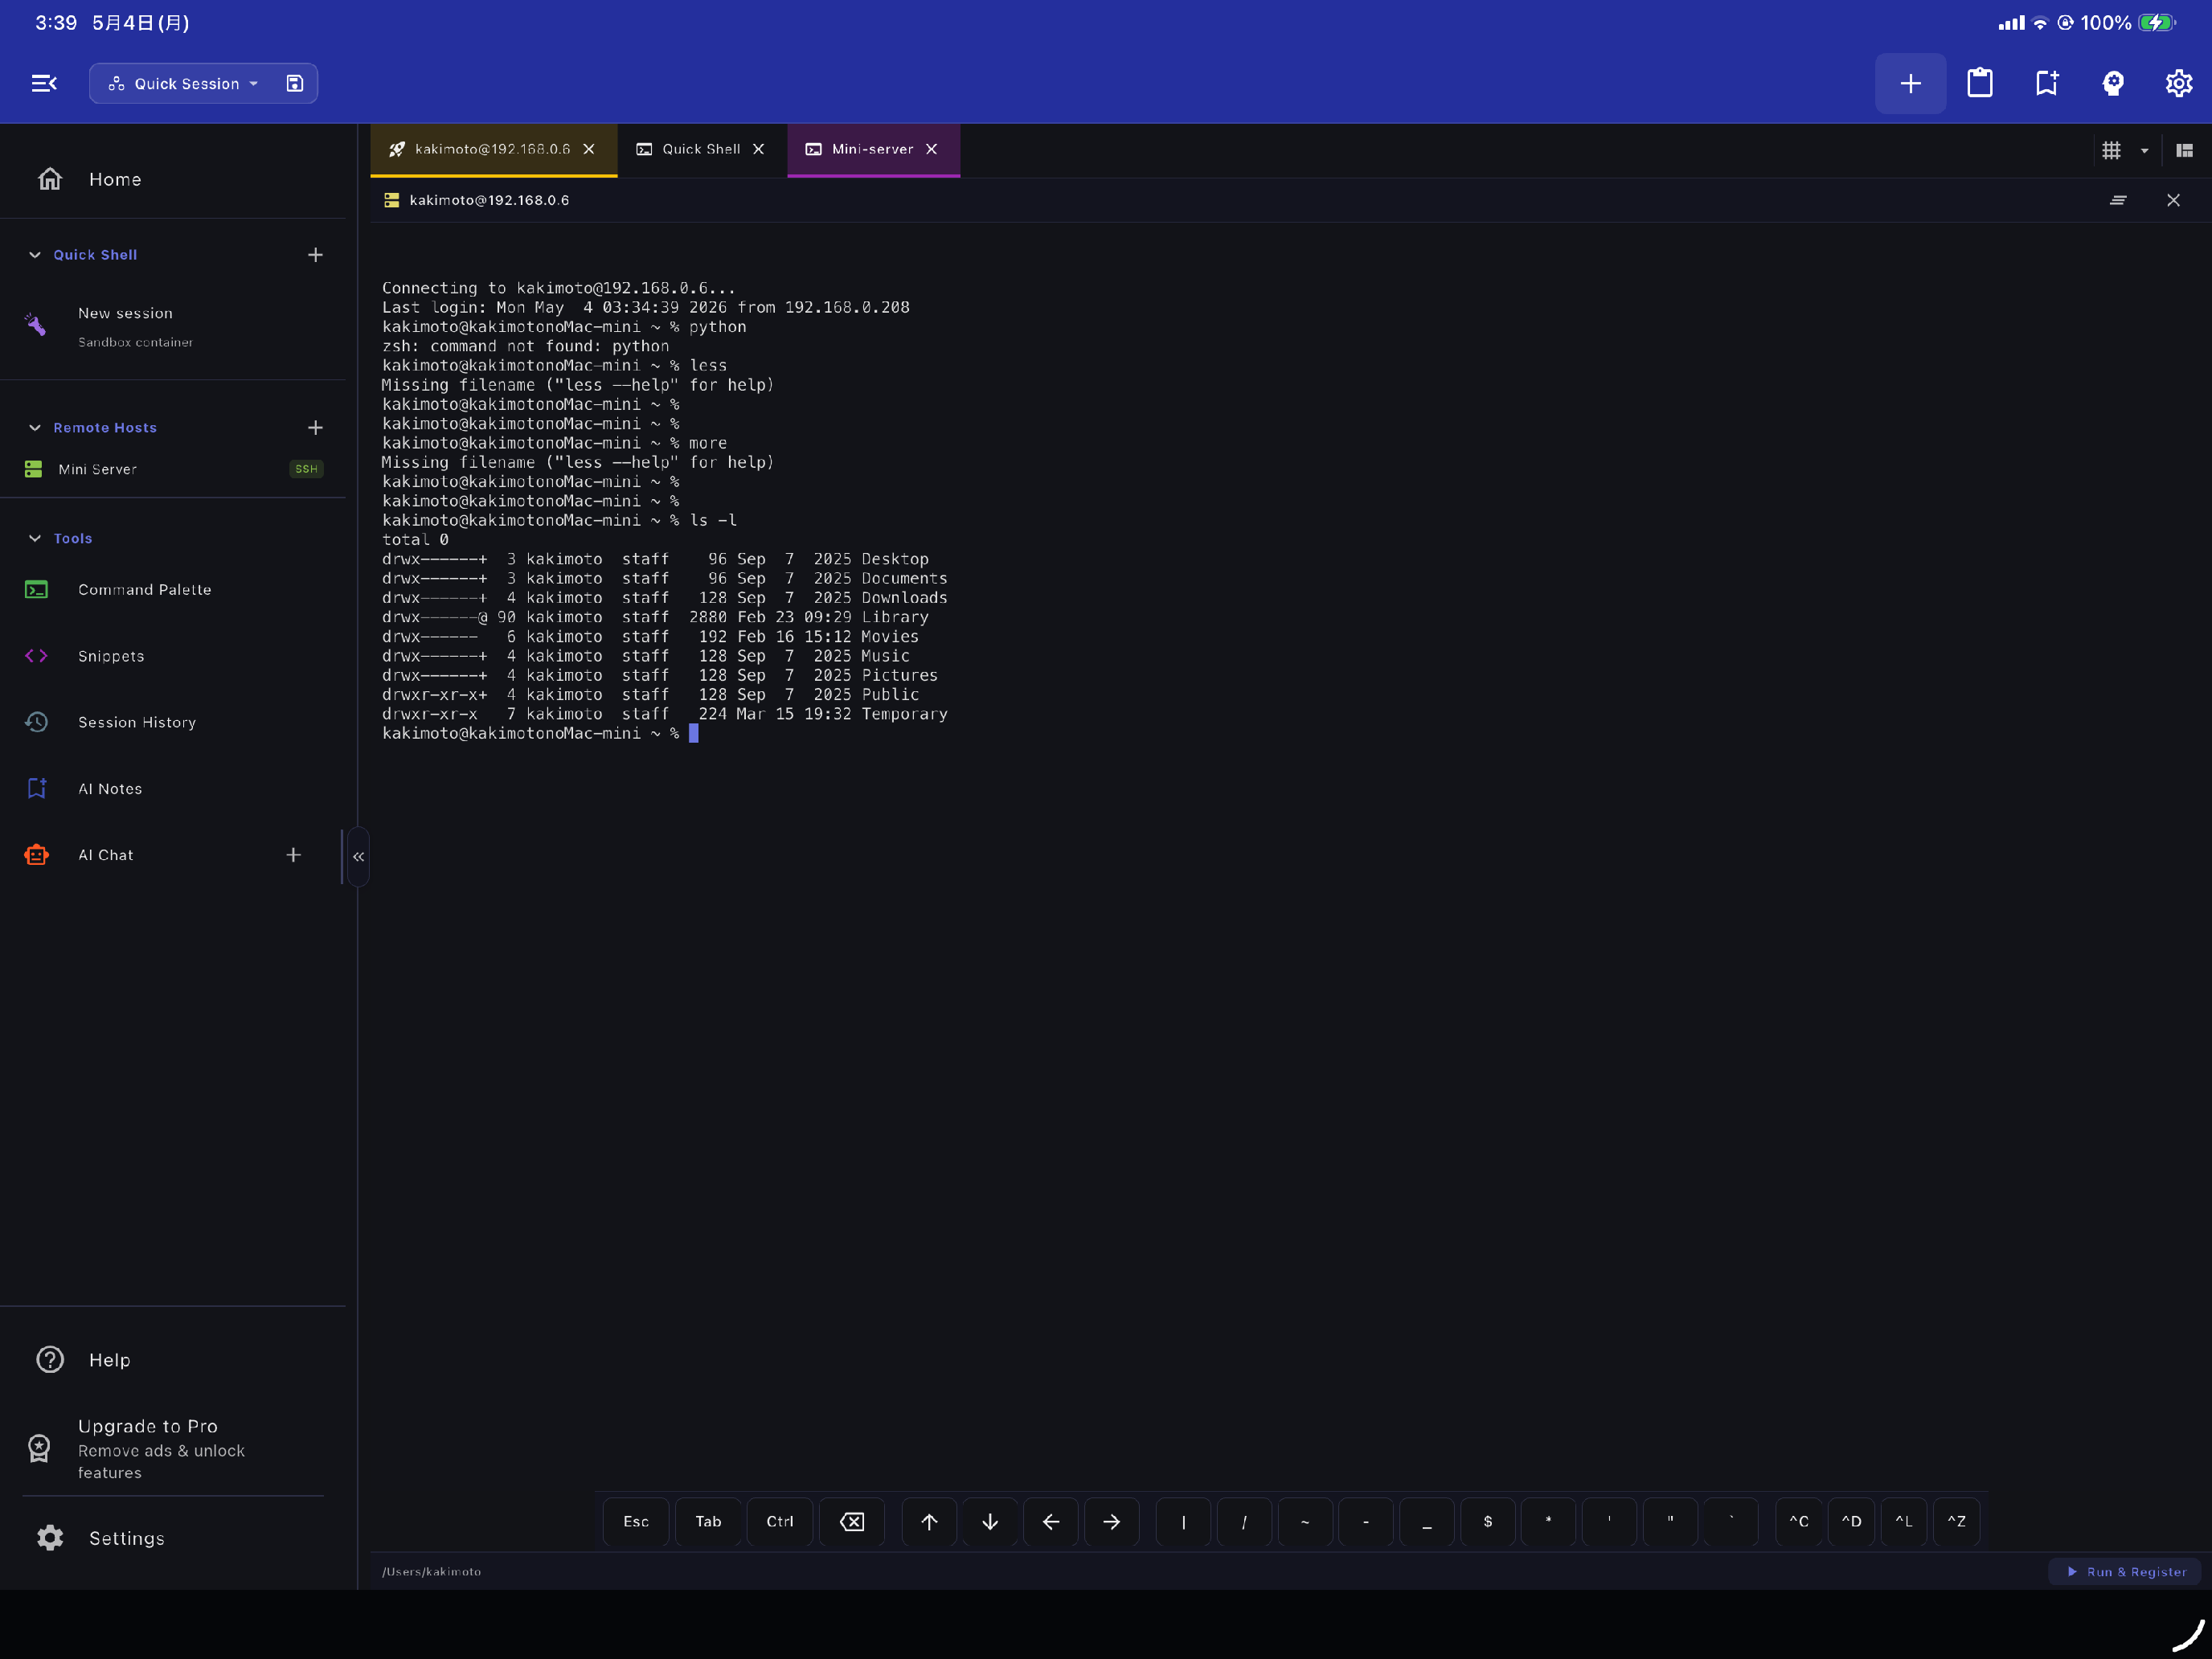Click the /Users/kakimoto path in status bar
Screen dimensions: 2212x1659
pyautogui.click(x=432, y=1572)
